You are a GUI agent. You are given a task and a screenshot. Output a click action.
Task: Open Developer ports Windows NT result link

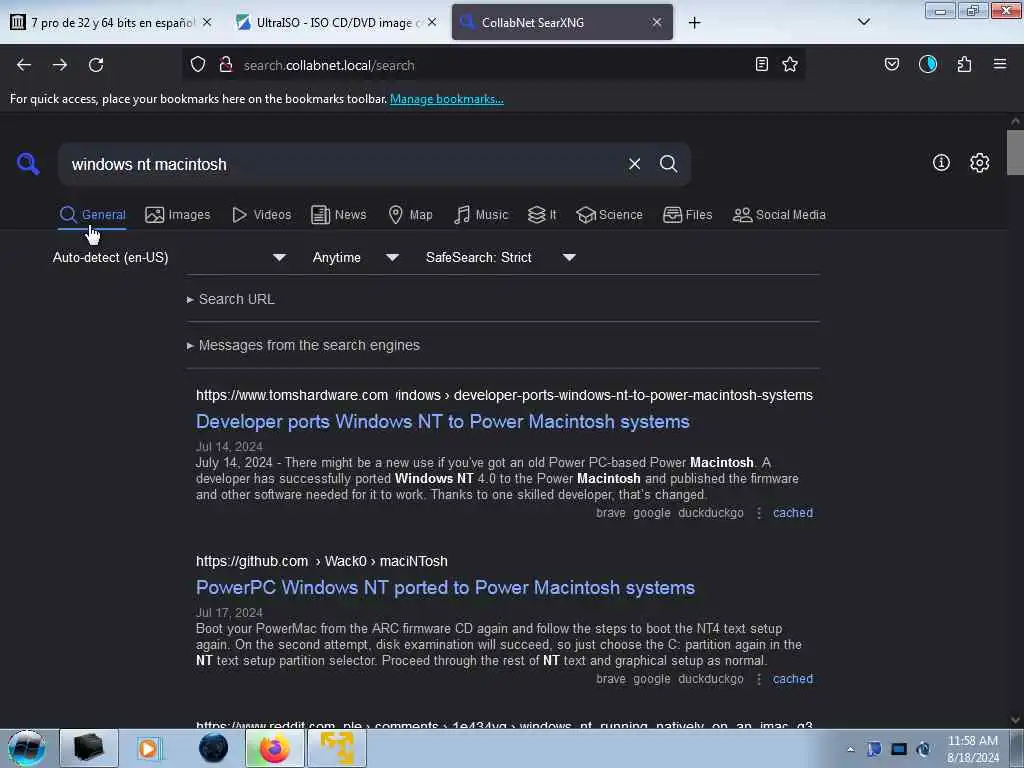[443, 421]
